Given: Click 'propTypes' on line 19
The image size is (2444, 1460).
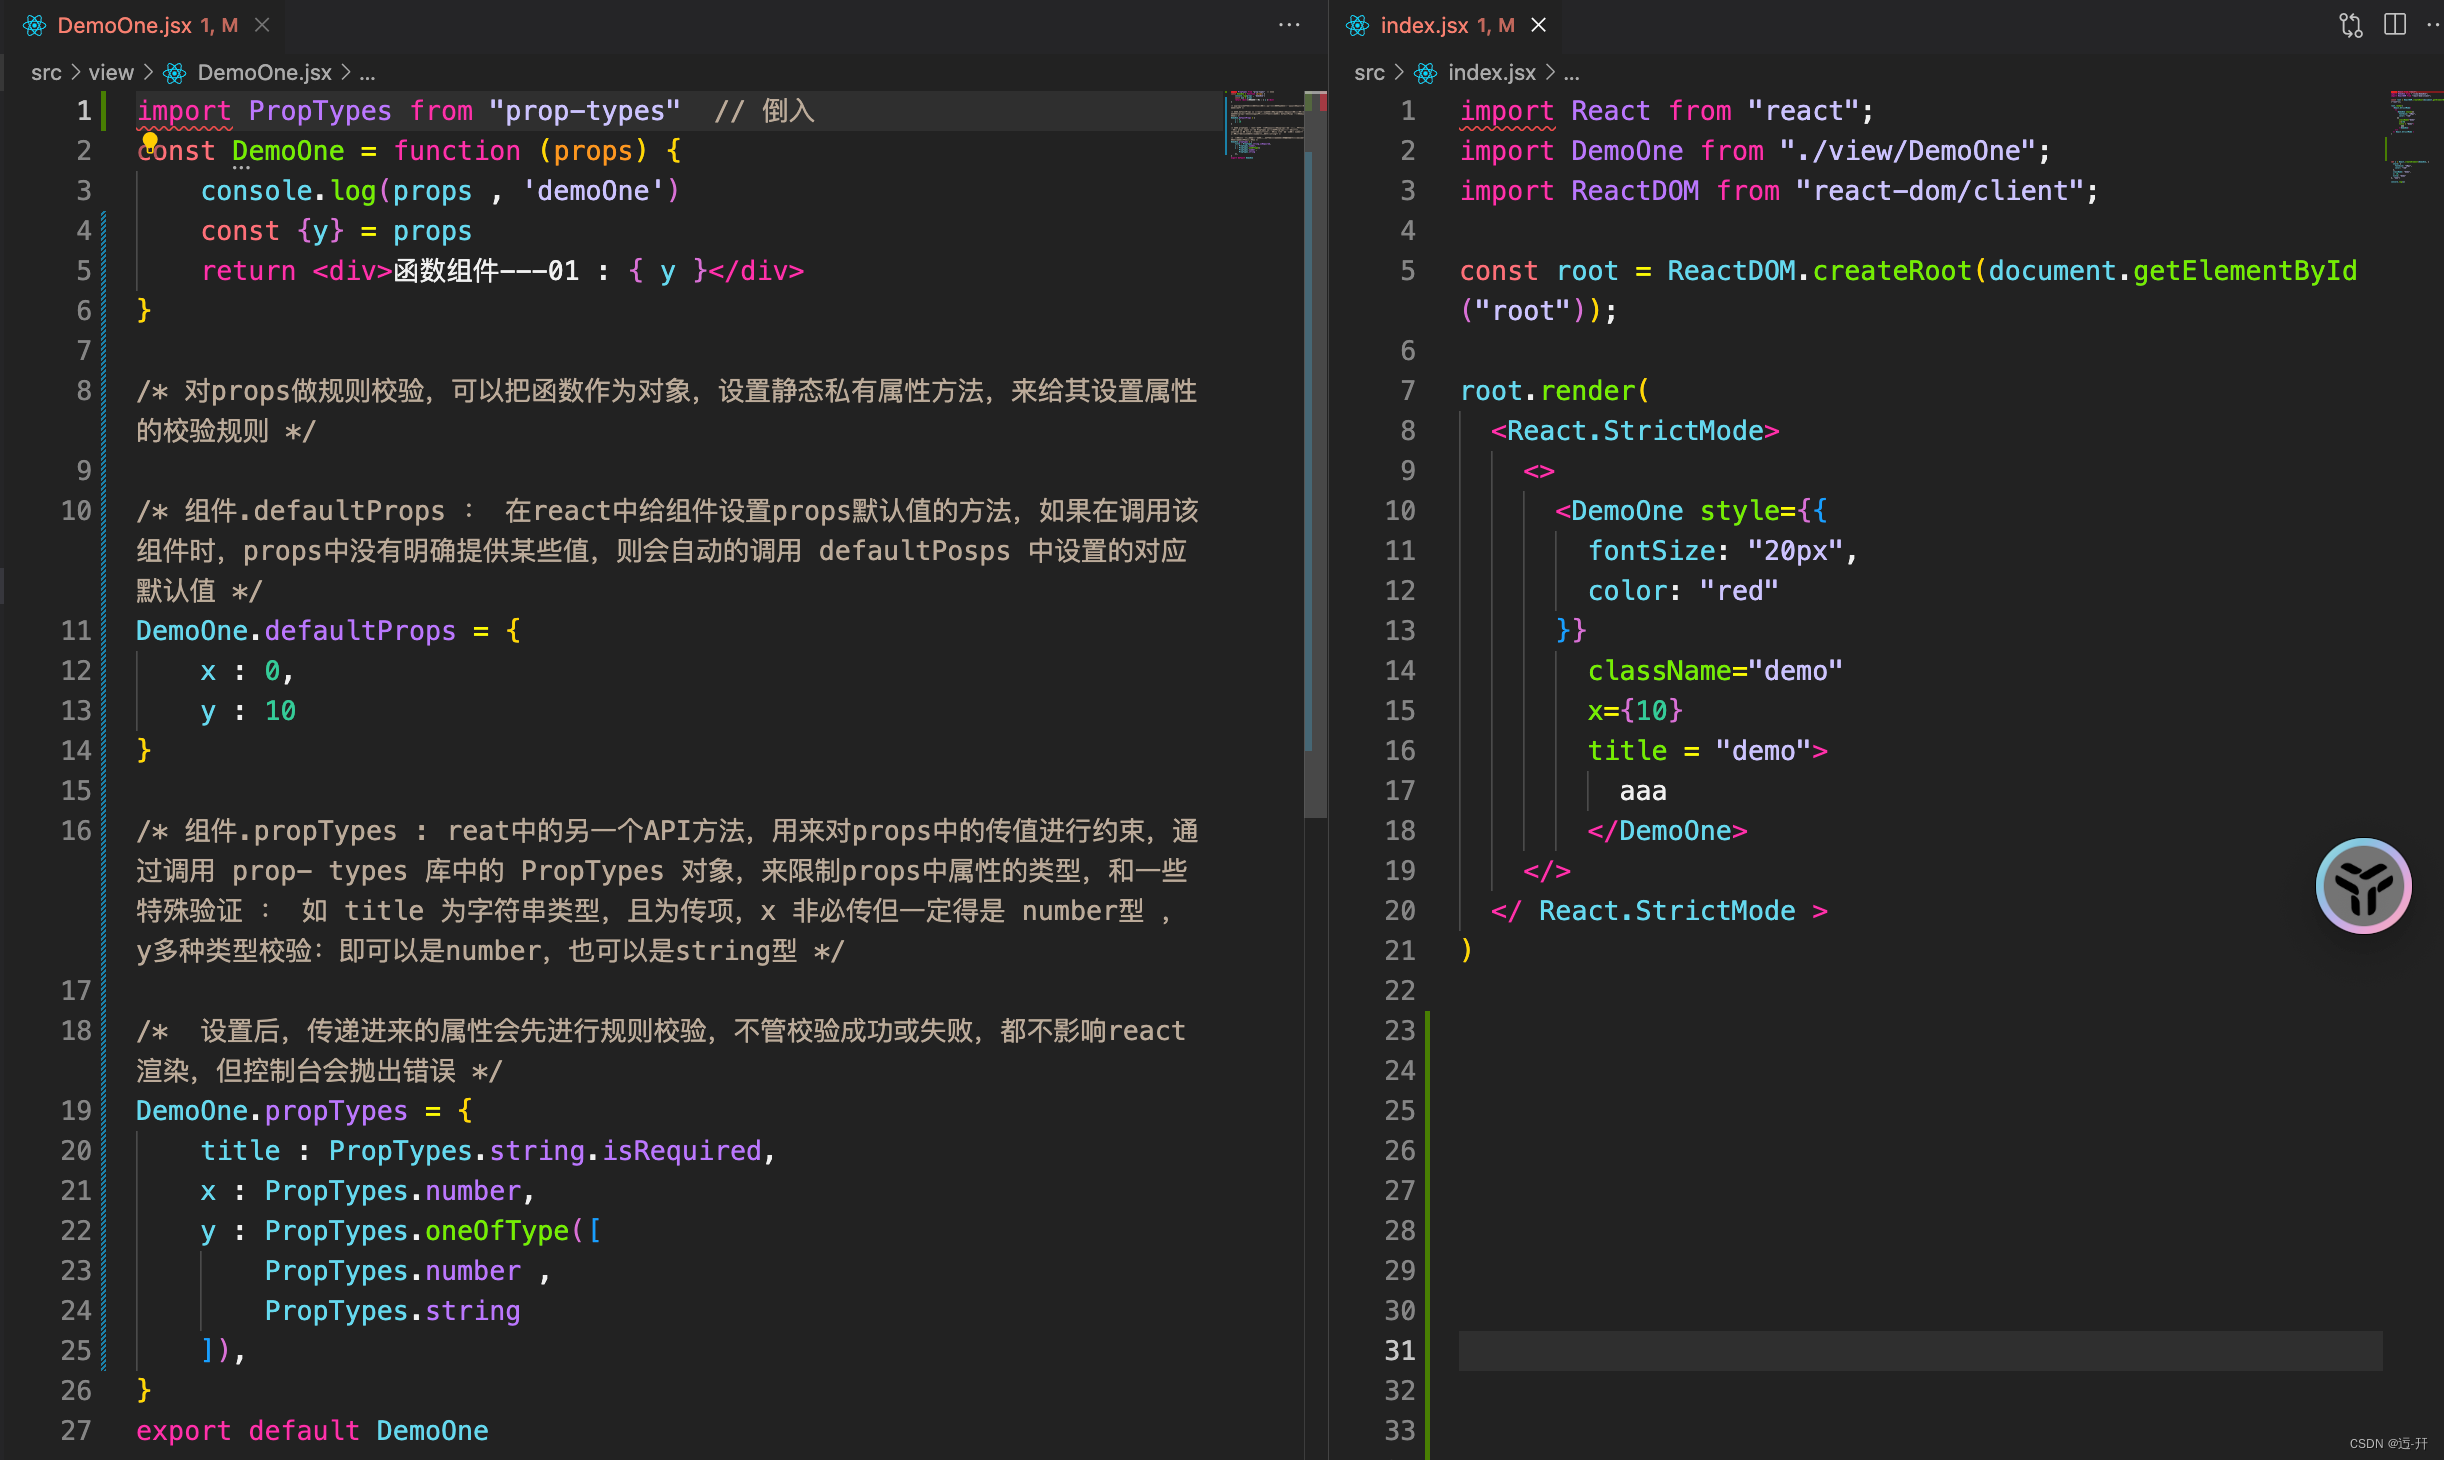Looking at the screenshot, I should tap(336, 1111).
